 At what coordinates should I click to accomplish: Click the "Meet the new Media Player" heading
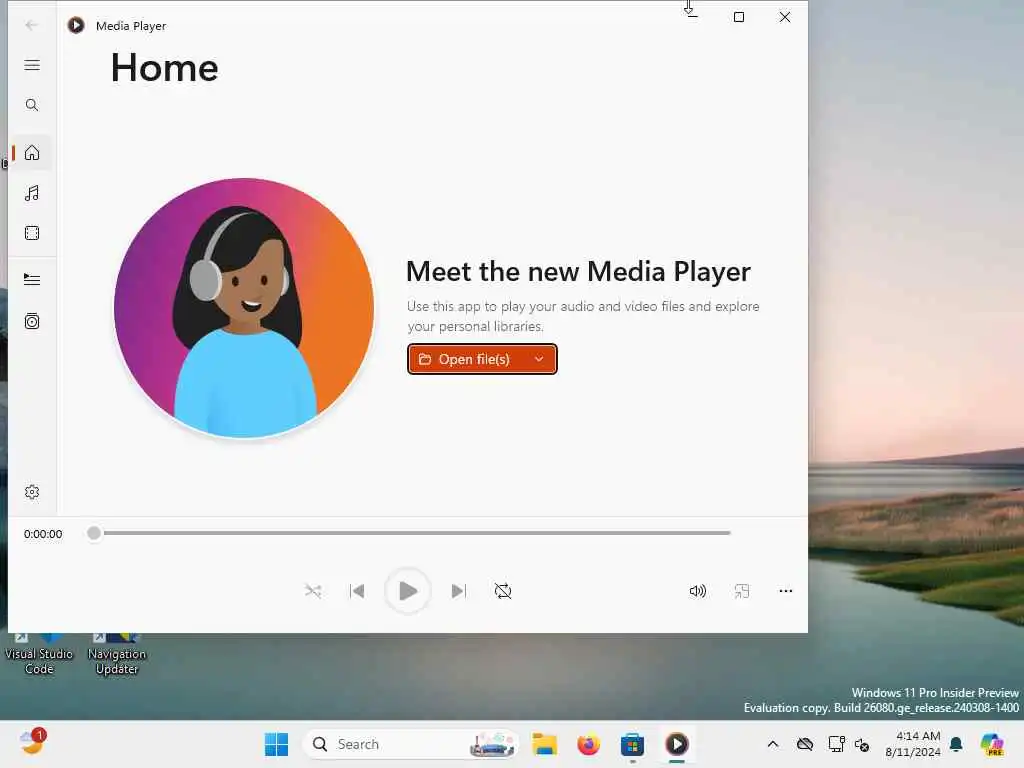[578, 272]
